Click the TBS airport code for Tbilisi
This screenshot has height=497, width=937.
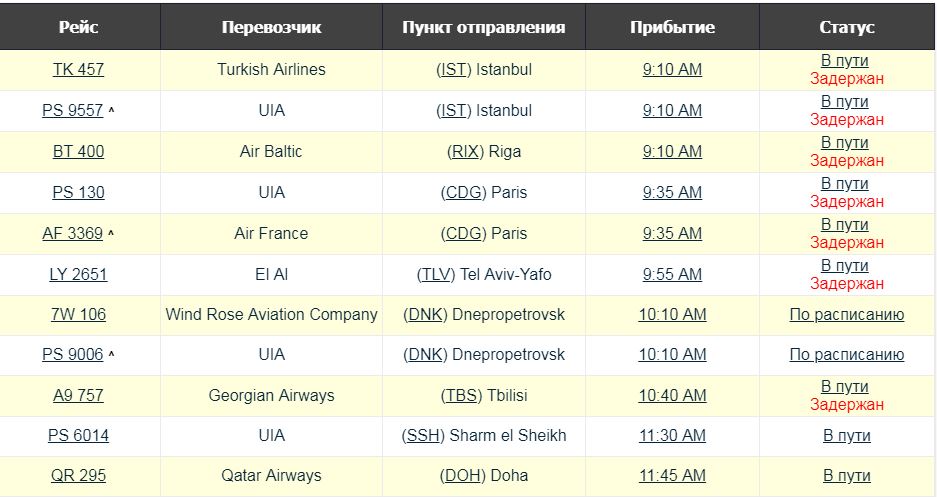(x=460, y=395)
